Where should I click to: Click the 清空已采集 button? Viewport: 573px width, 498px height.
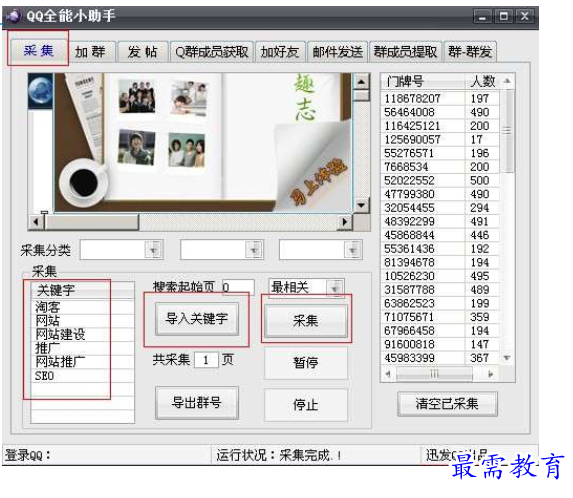pyautogui.click(x=447, y=404)
